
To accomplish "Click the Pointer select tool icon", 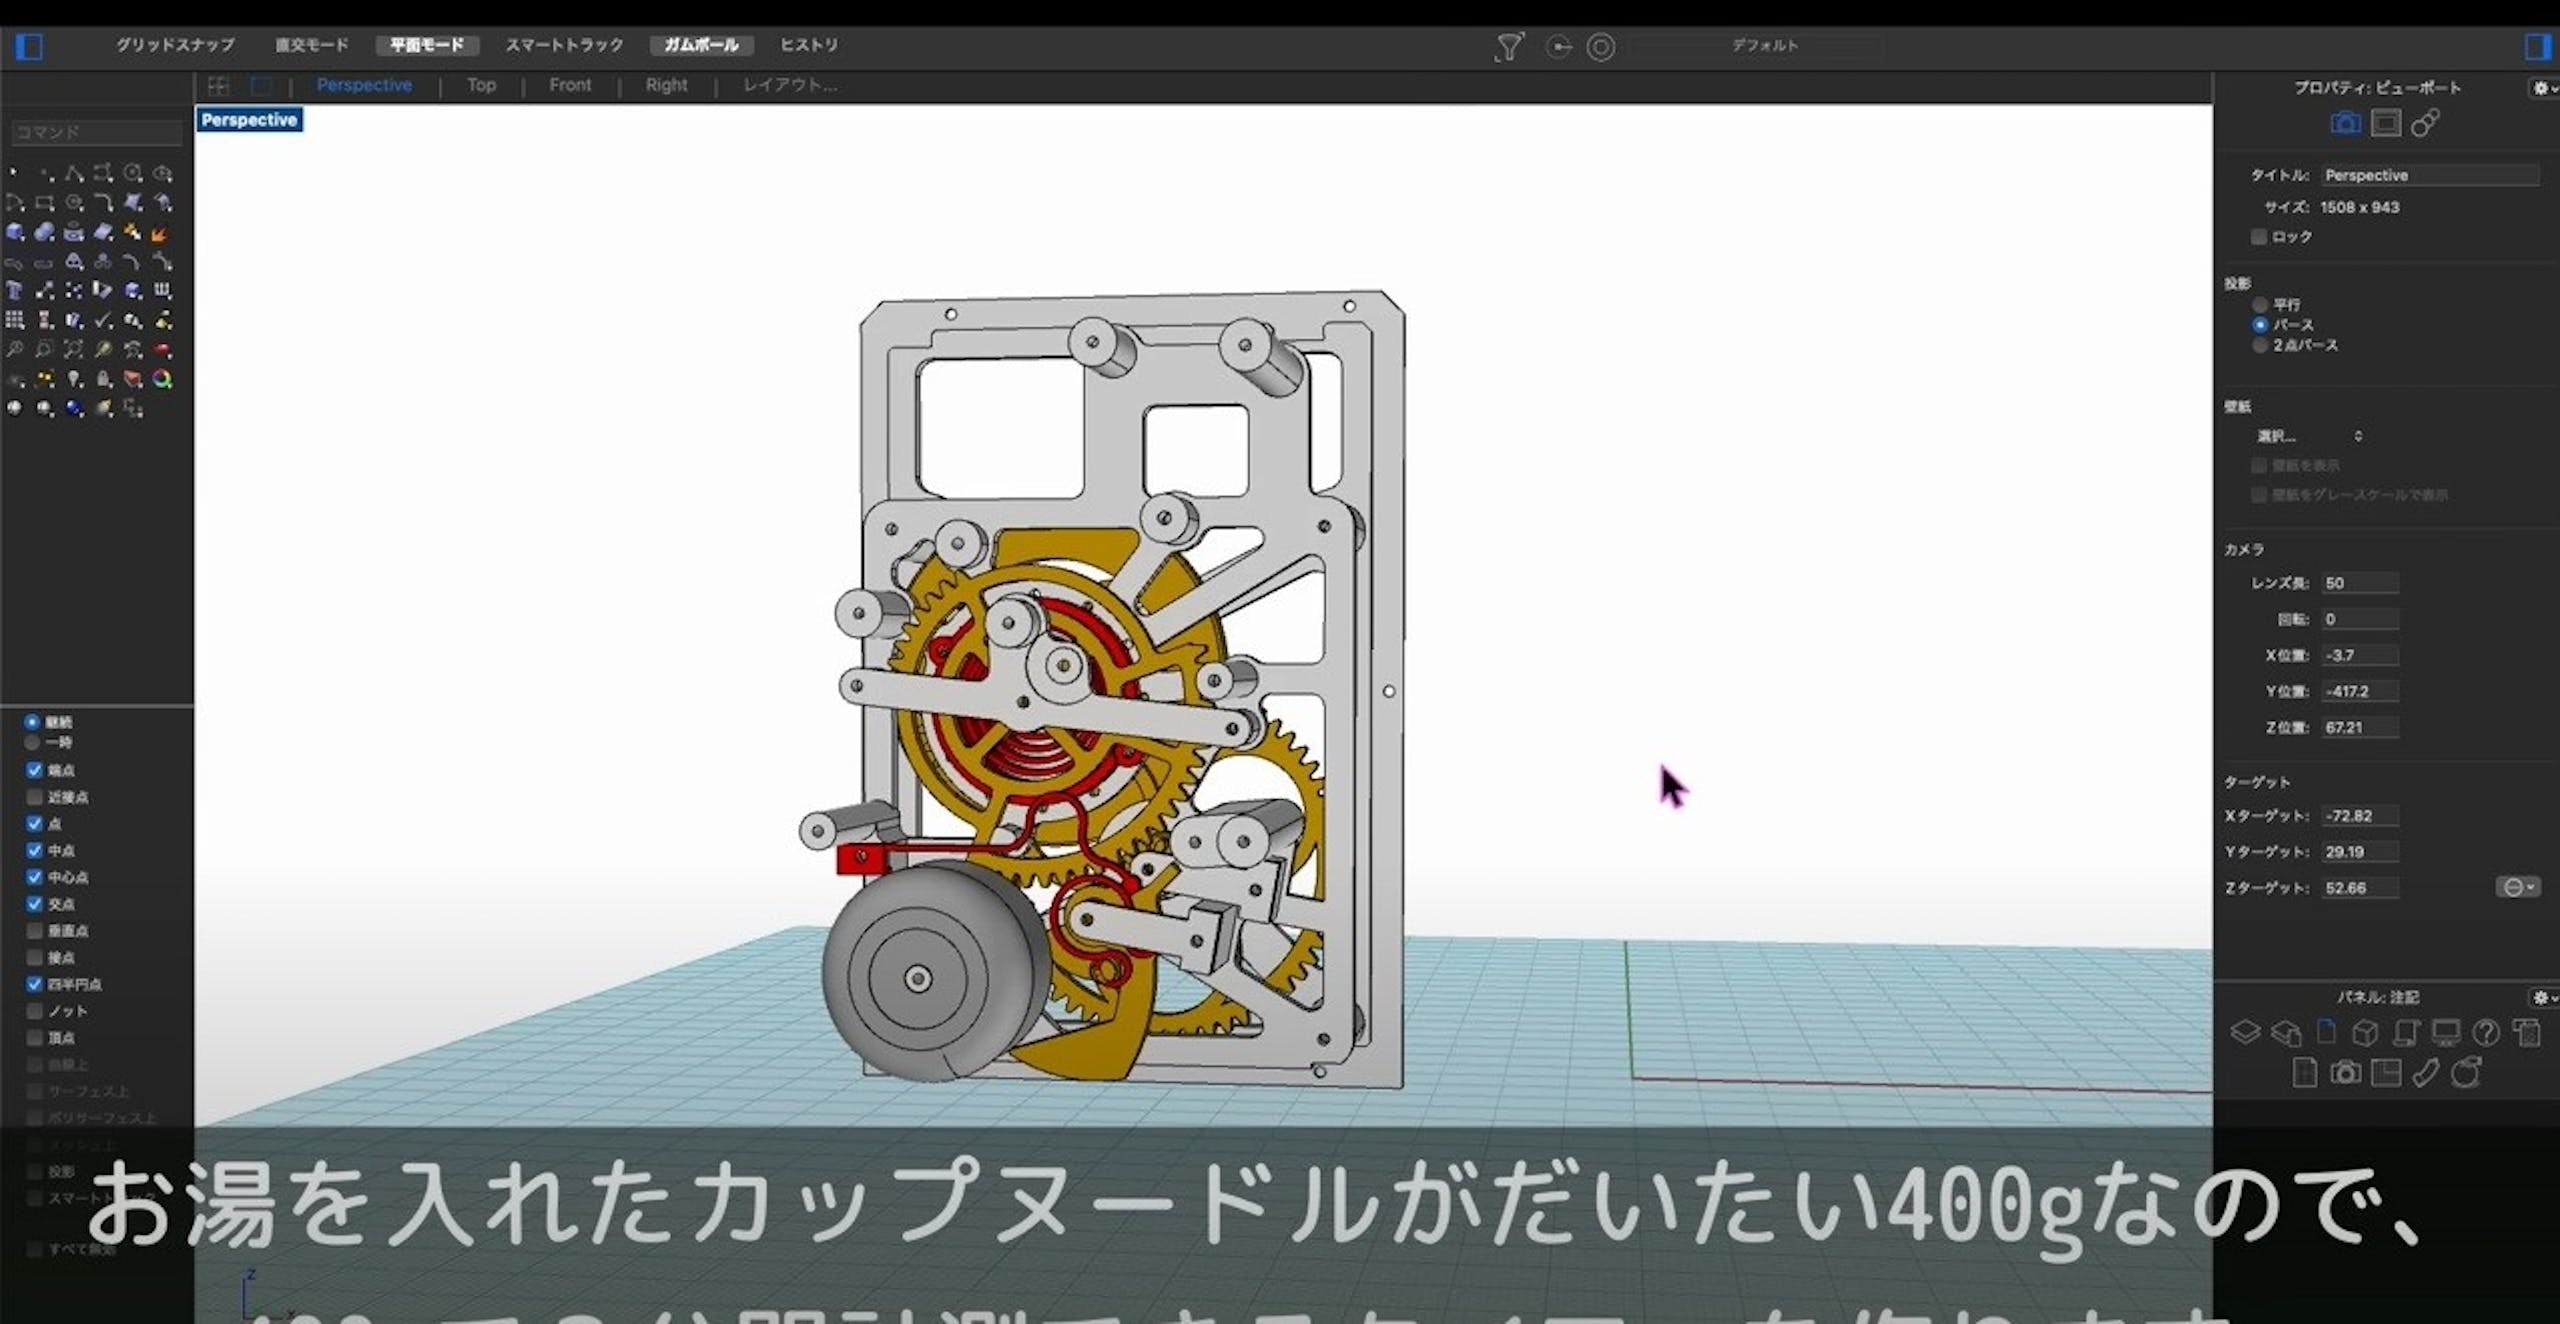I will (x=15, y=174).
